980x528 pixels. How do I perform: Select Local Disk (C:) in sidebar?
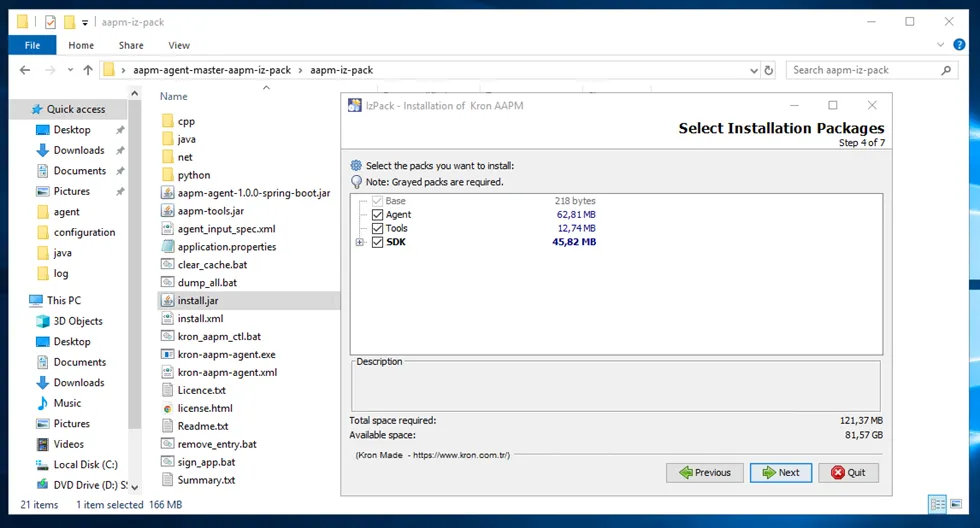click(x=85, y=465)
